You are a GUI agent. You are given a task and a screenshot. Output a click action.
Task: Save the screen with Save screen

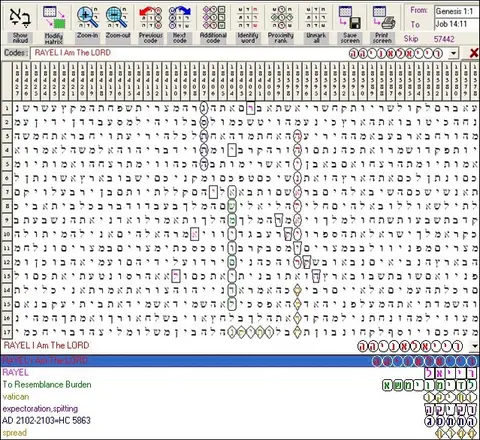[350, 23]
